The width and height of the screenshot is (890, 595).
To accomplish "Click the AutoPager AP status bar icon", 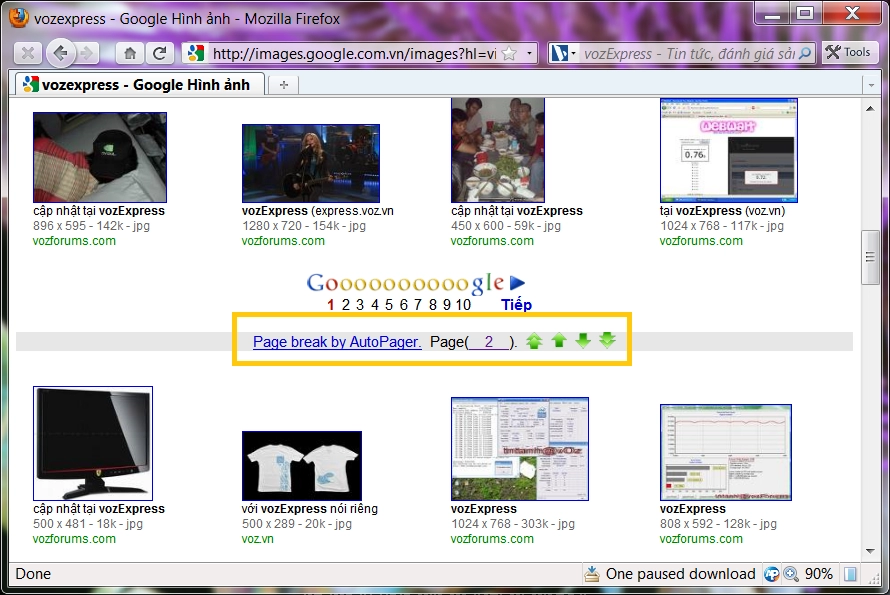I will [x=771, y=574].
